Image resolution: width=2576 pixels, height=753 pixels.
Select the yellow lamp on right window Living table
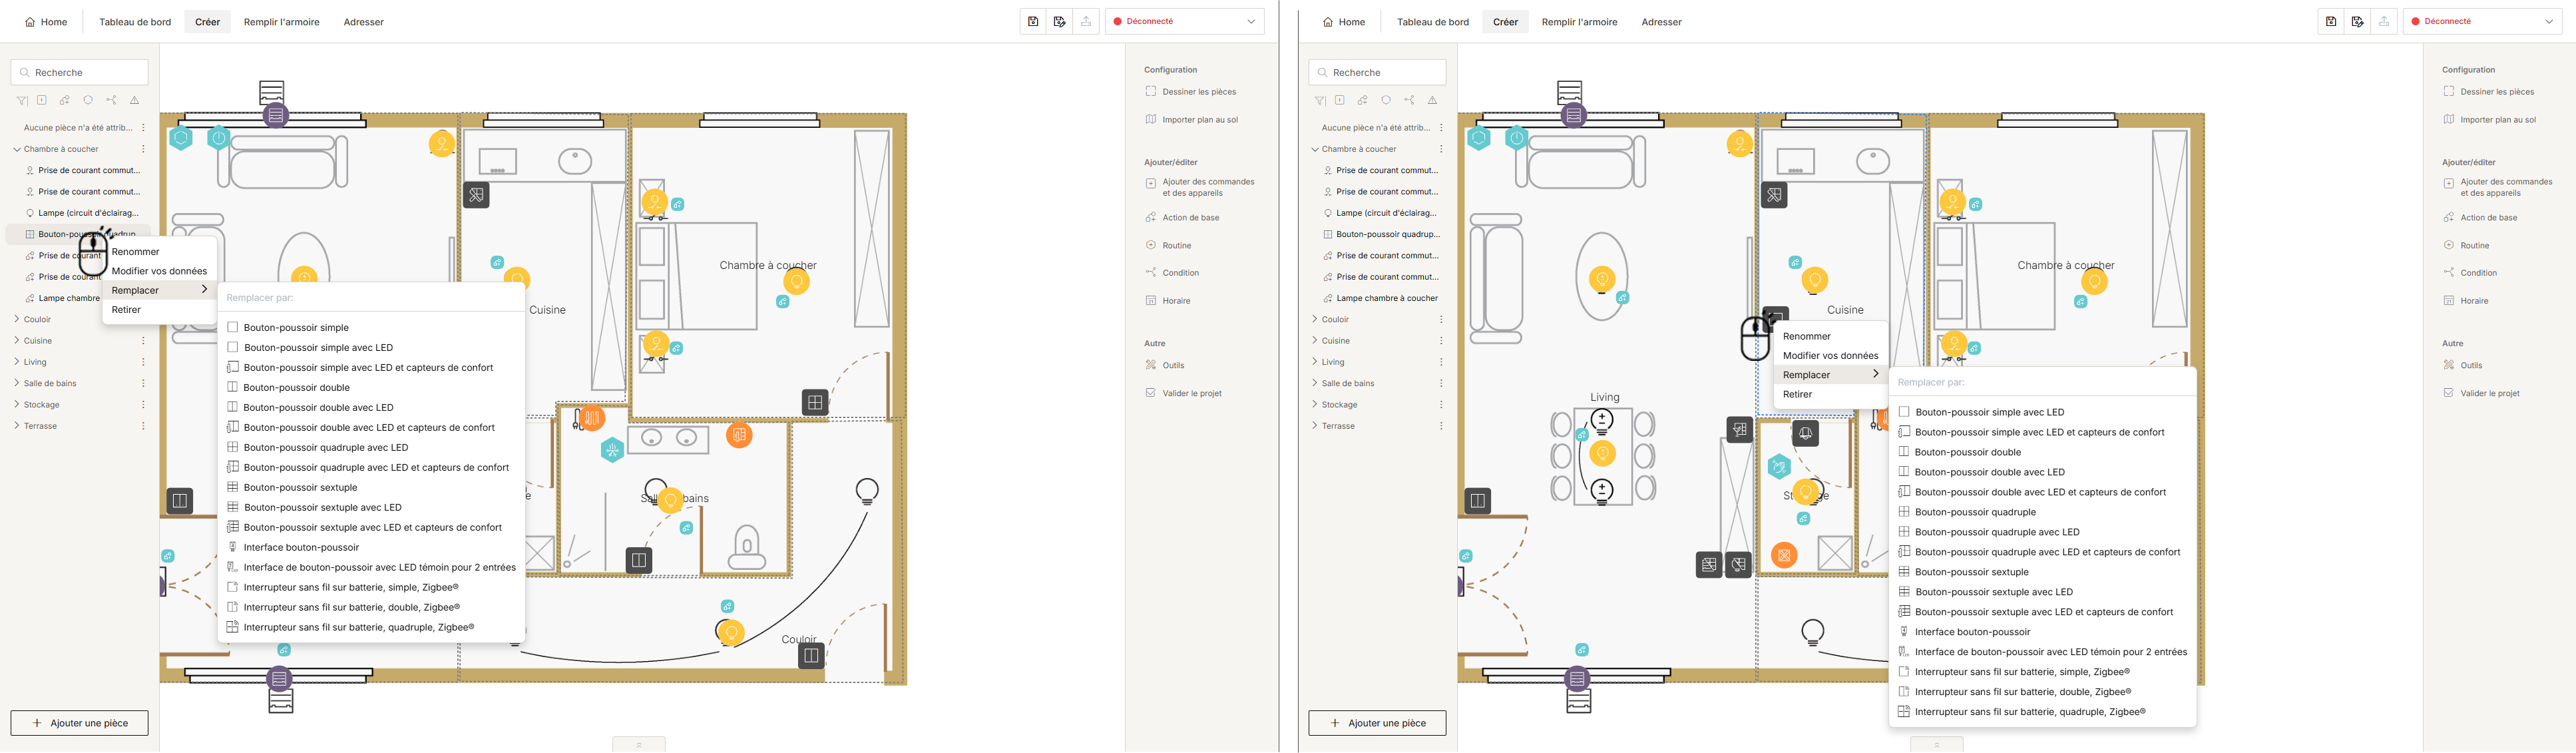pos(1603,454)
